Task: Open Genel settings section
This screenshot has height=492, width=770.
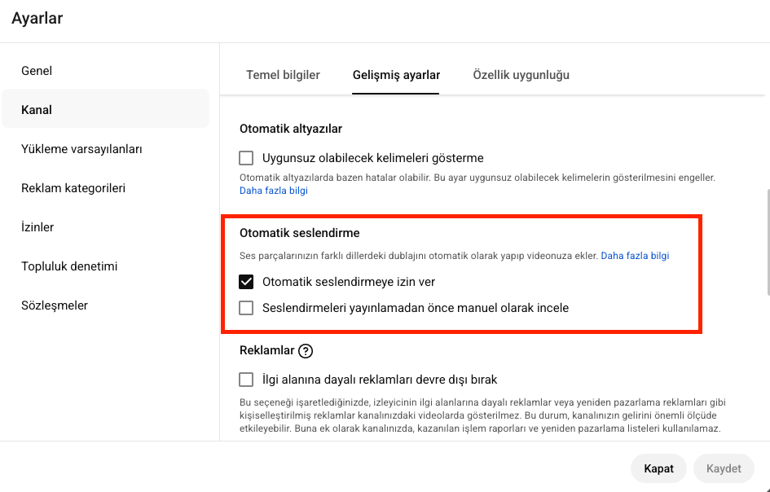Action: click(37, 71)
